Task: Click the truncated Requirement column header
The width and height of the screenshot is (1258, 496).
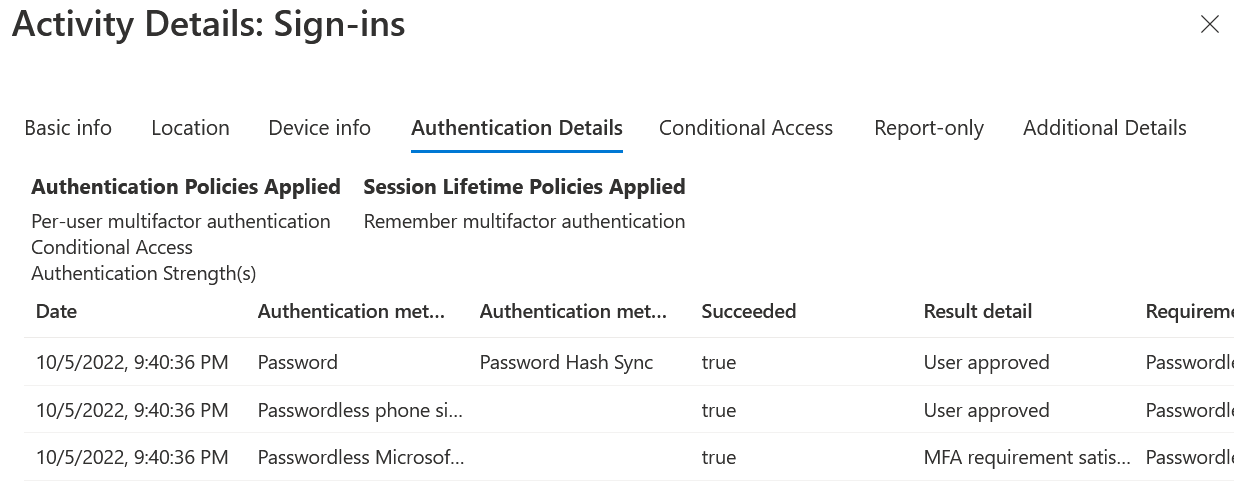Action: (x=1189, y=311)
